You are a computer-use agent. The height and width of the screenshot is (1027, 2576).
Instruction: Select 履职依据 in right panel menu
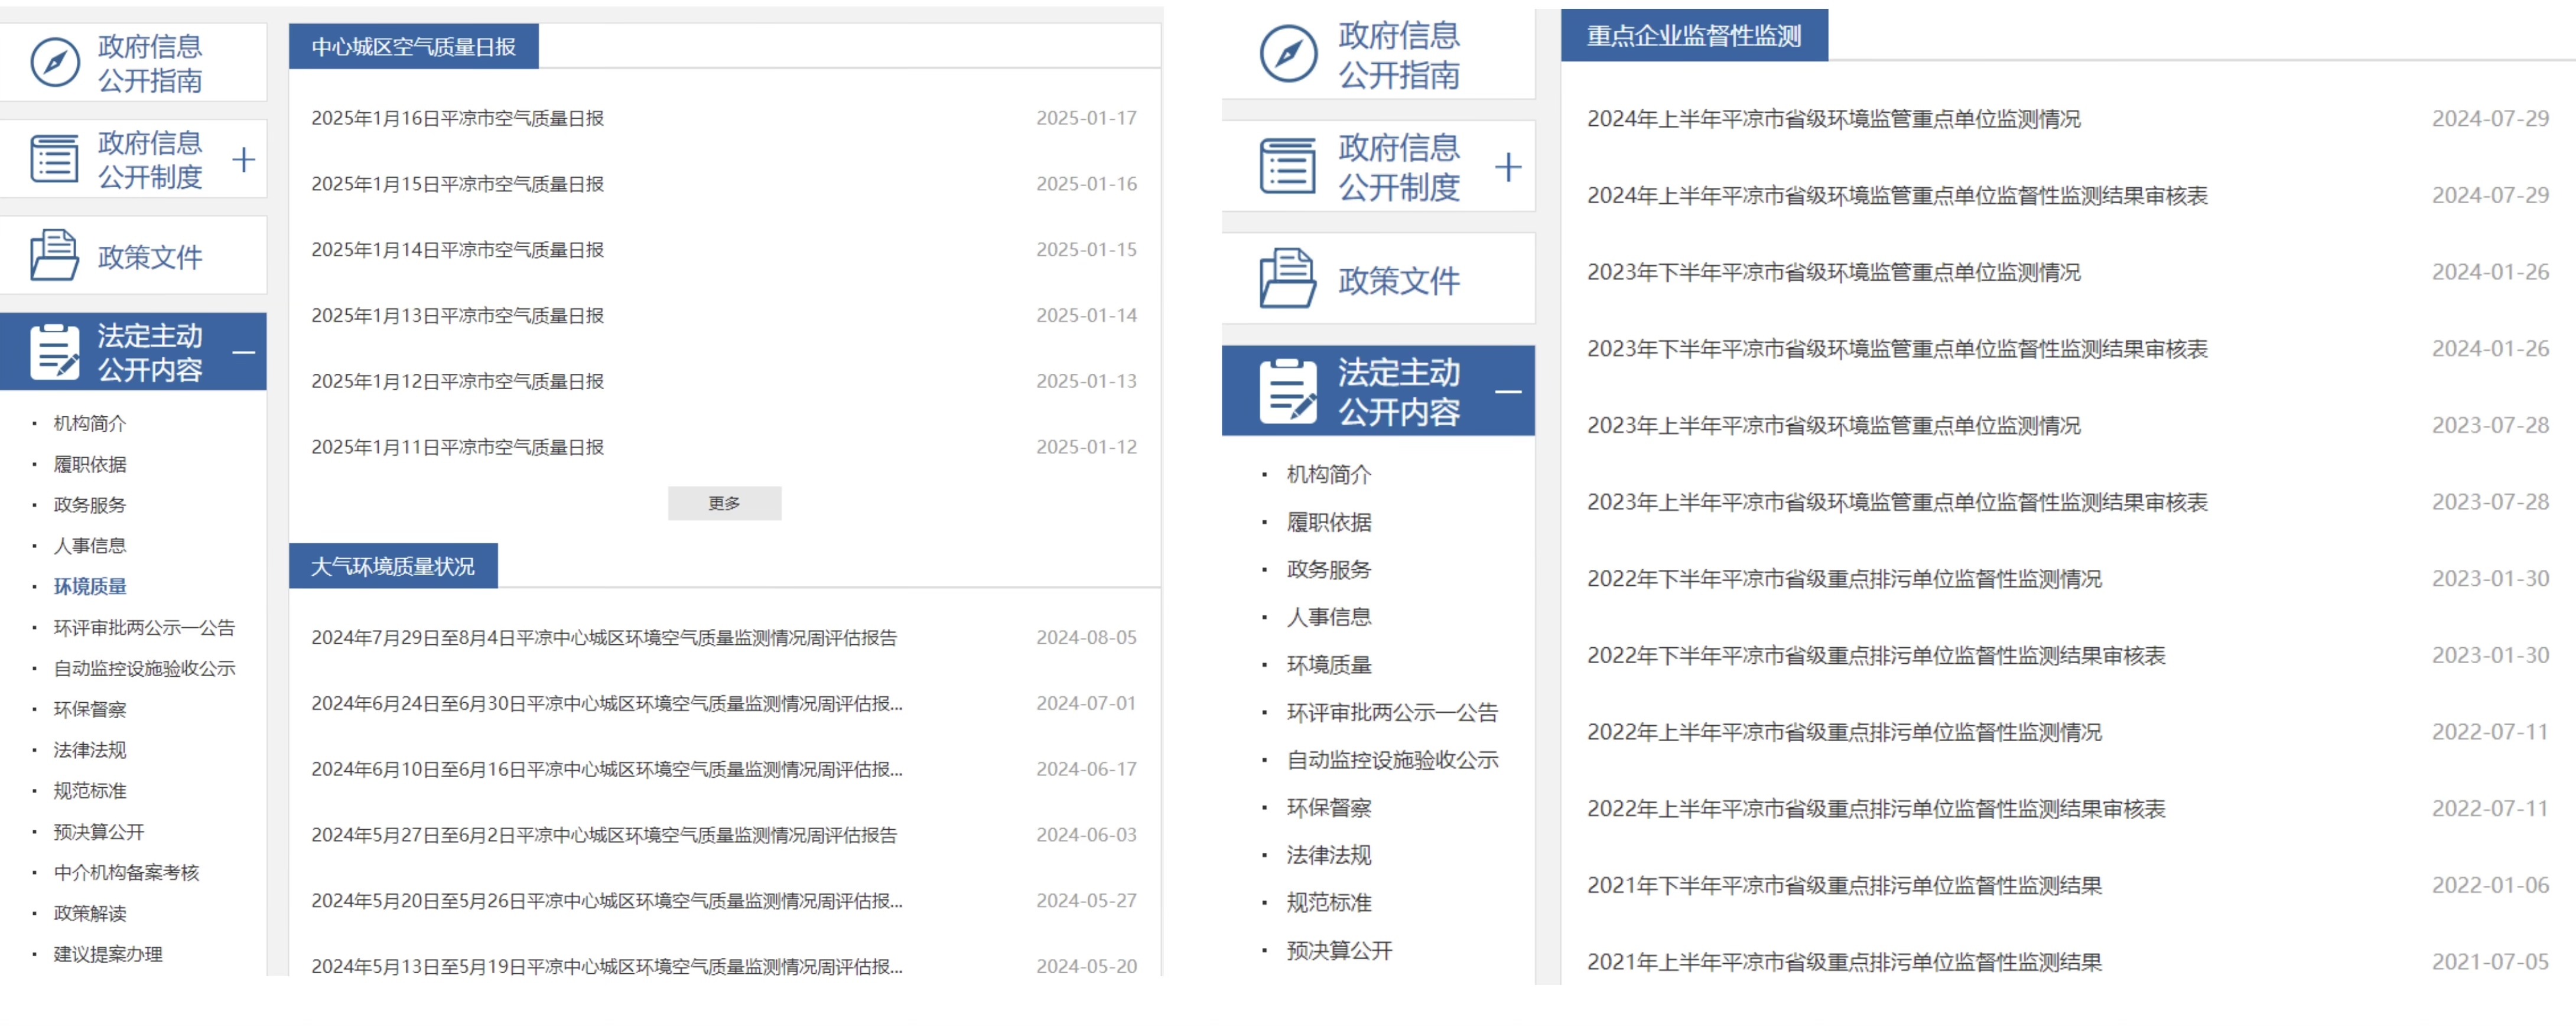1329,522
